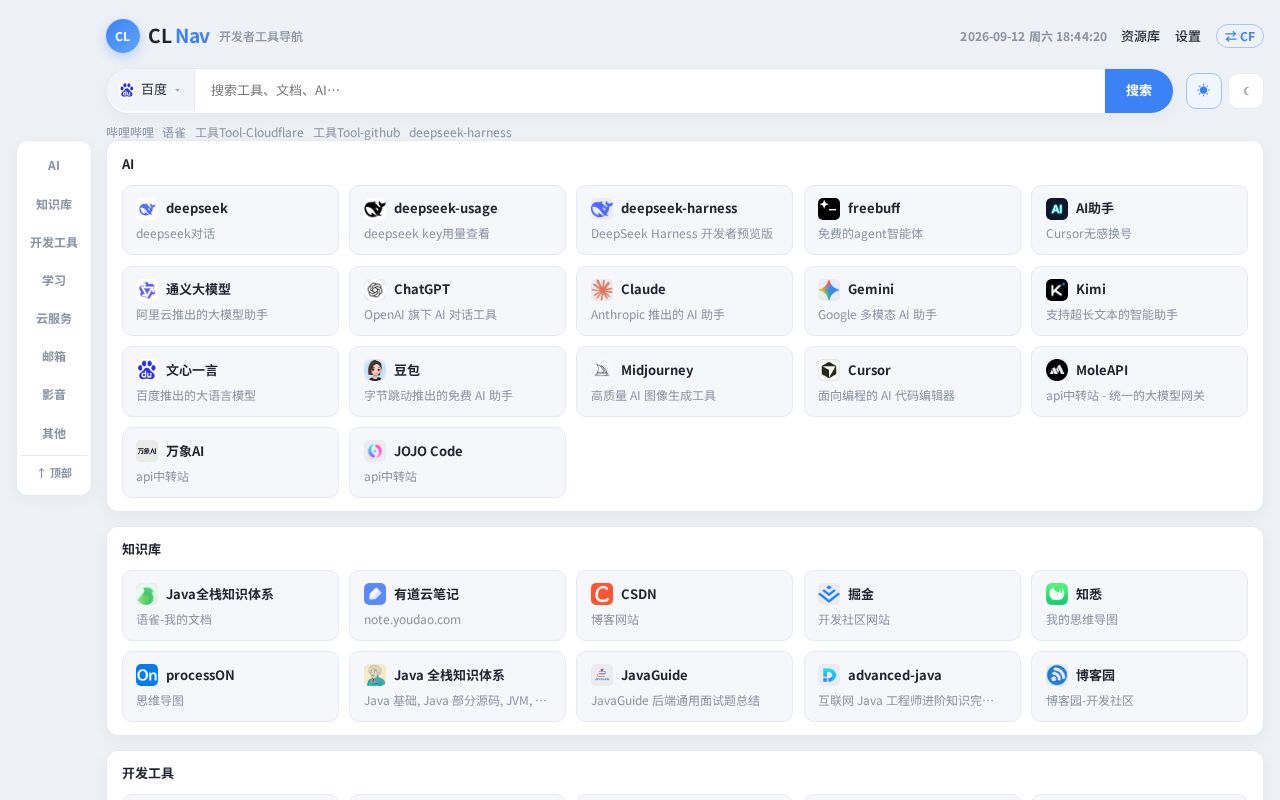This screenshot has height=800, width=1280.
Task: Click the advanced-java card icon
Action: coord(829,675)
